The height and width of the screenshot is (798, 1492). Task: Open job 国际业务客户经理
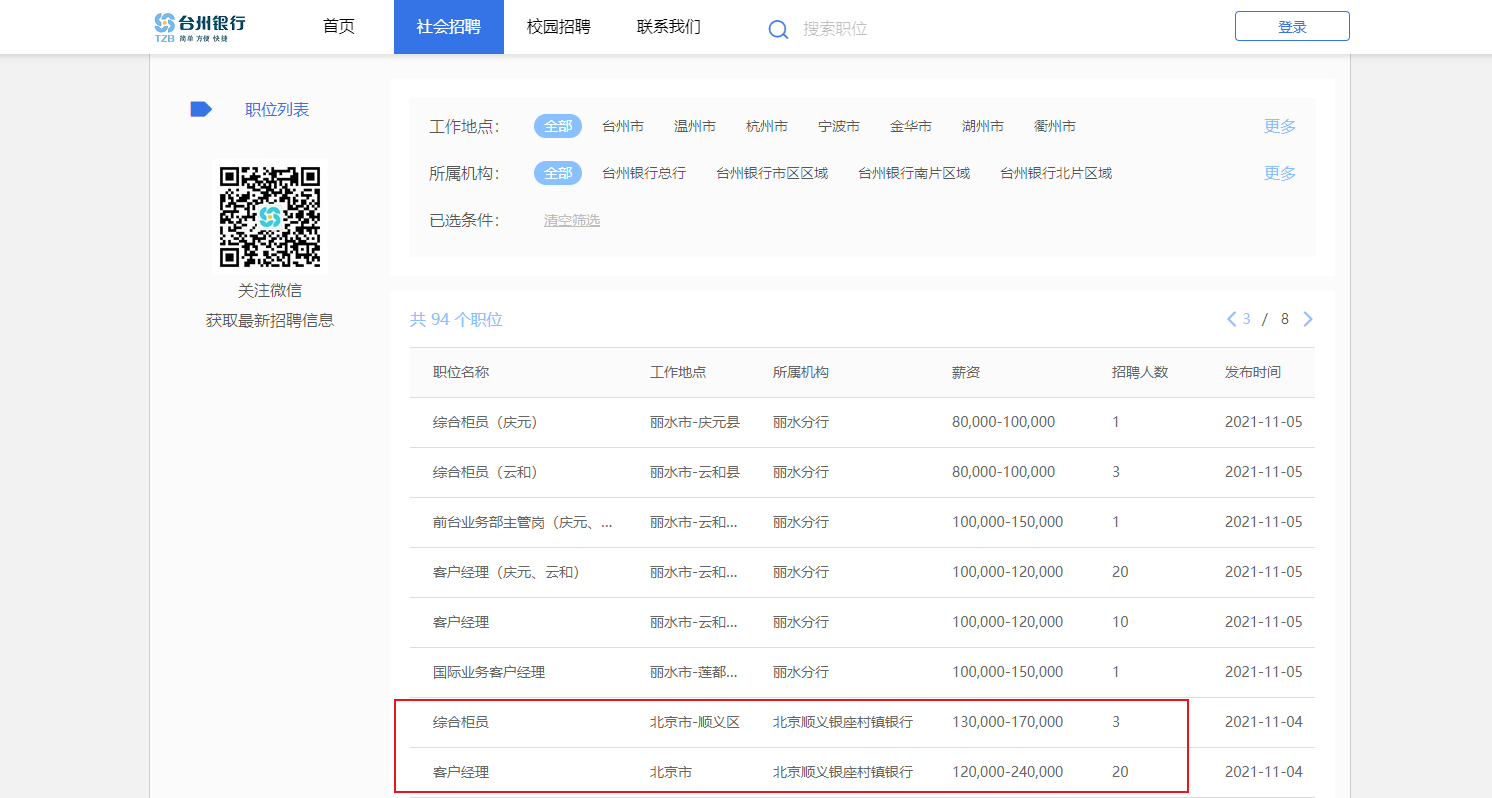tap(489, 672)
